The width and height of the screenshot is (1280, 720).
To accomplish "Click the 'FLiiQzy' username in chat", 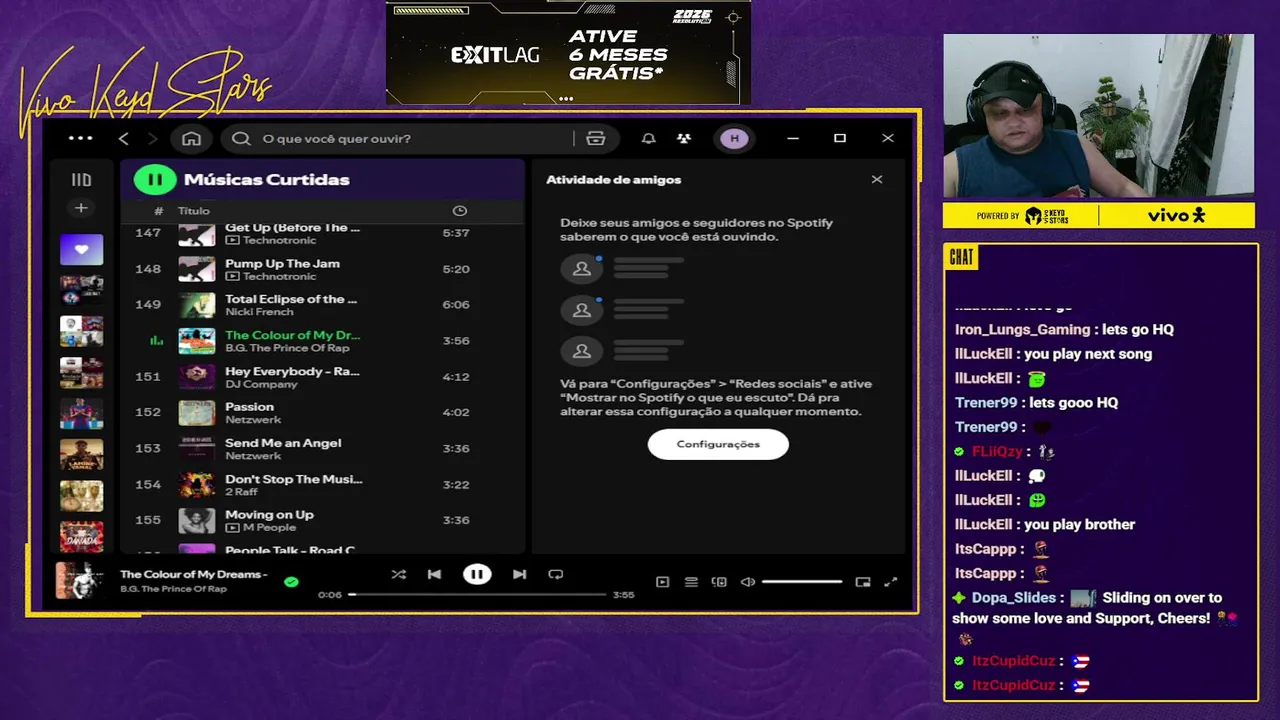I will pyautogui.click(x=997, y=452).
